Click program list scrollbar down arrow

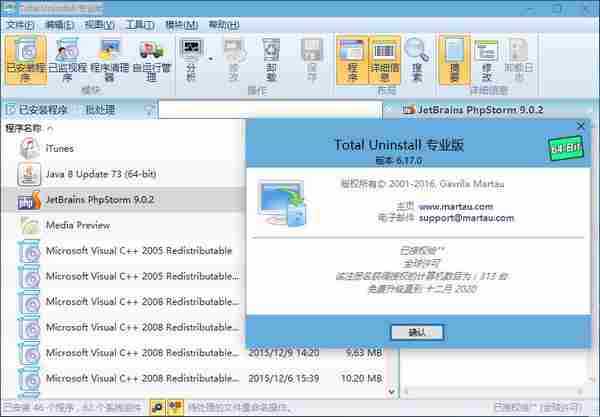click(391, 392)
